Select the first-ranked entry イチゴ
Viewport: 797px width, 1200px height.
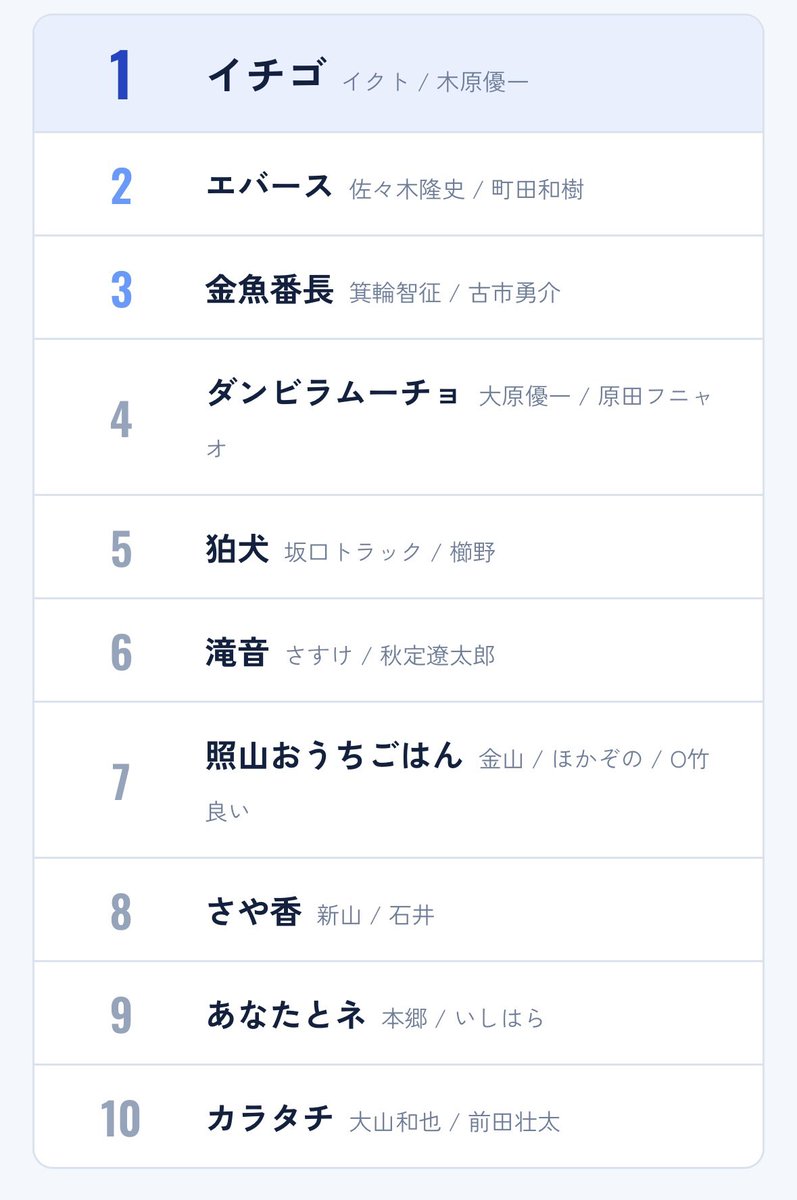click(398, 74)
